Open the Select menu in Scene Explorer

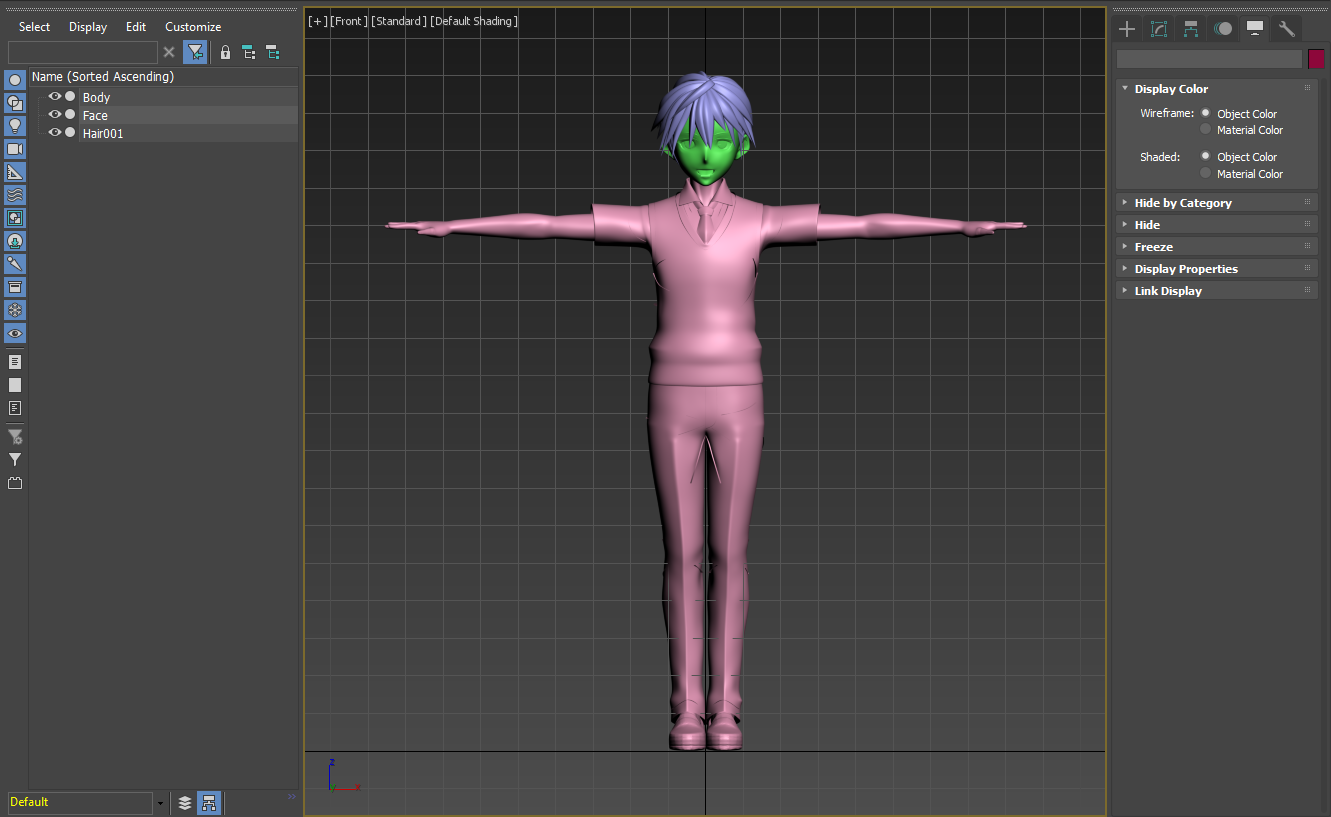(x=35, y=27)
